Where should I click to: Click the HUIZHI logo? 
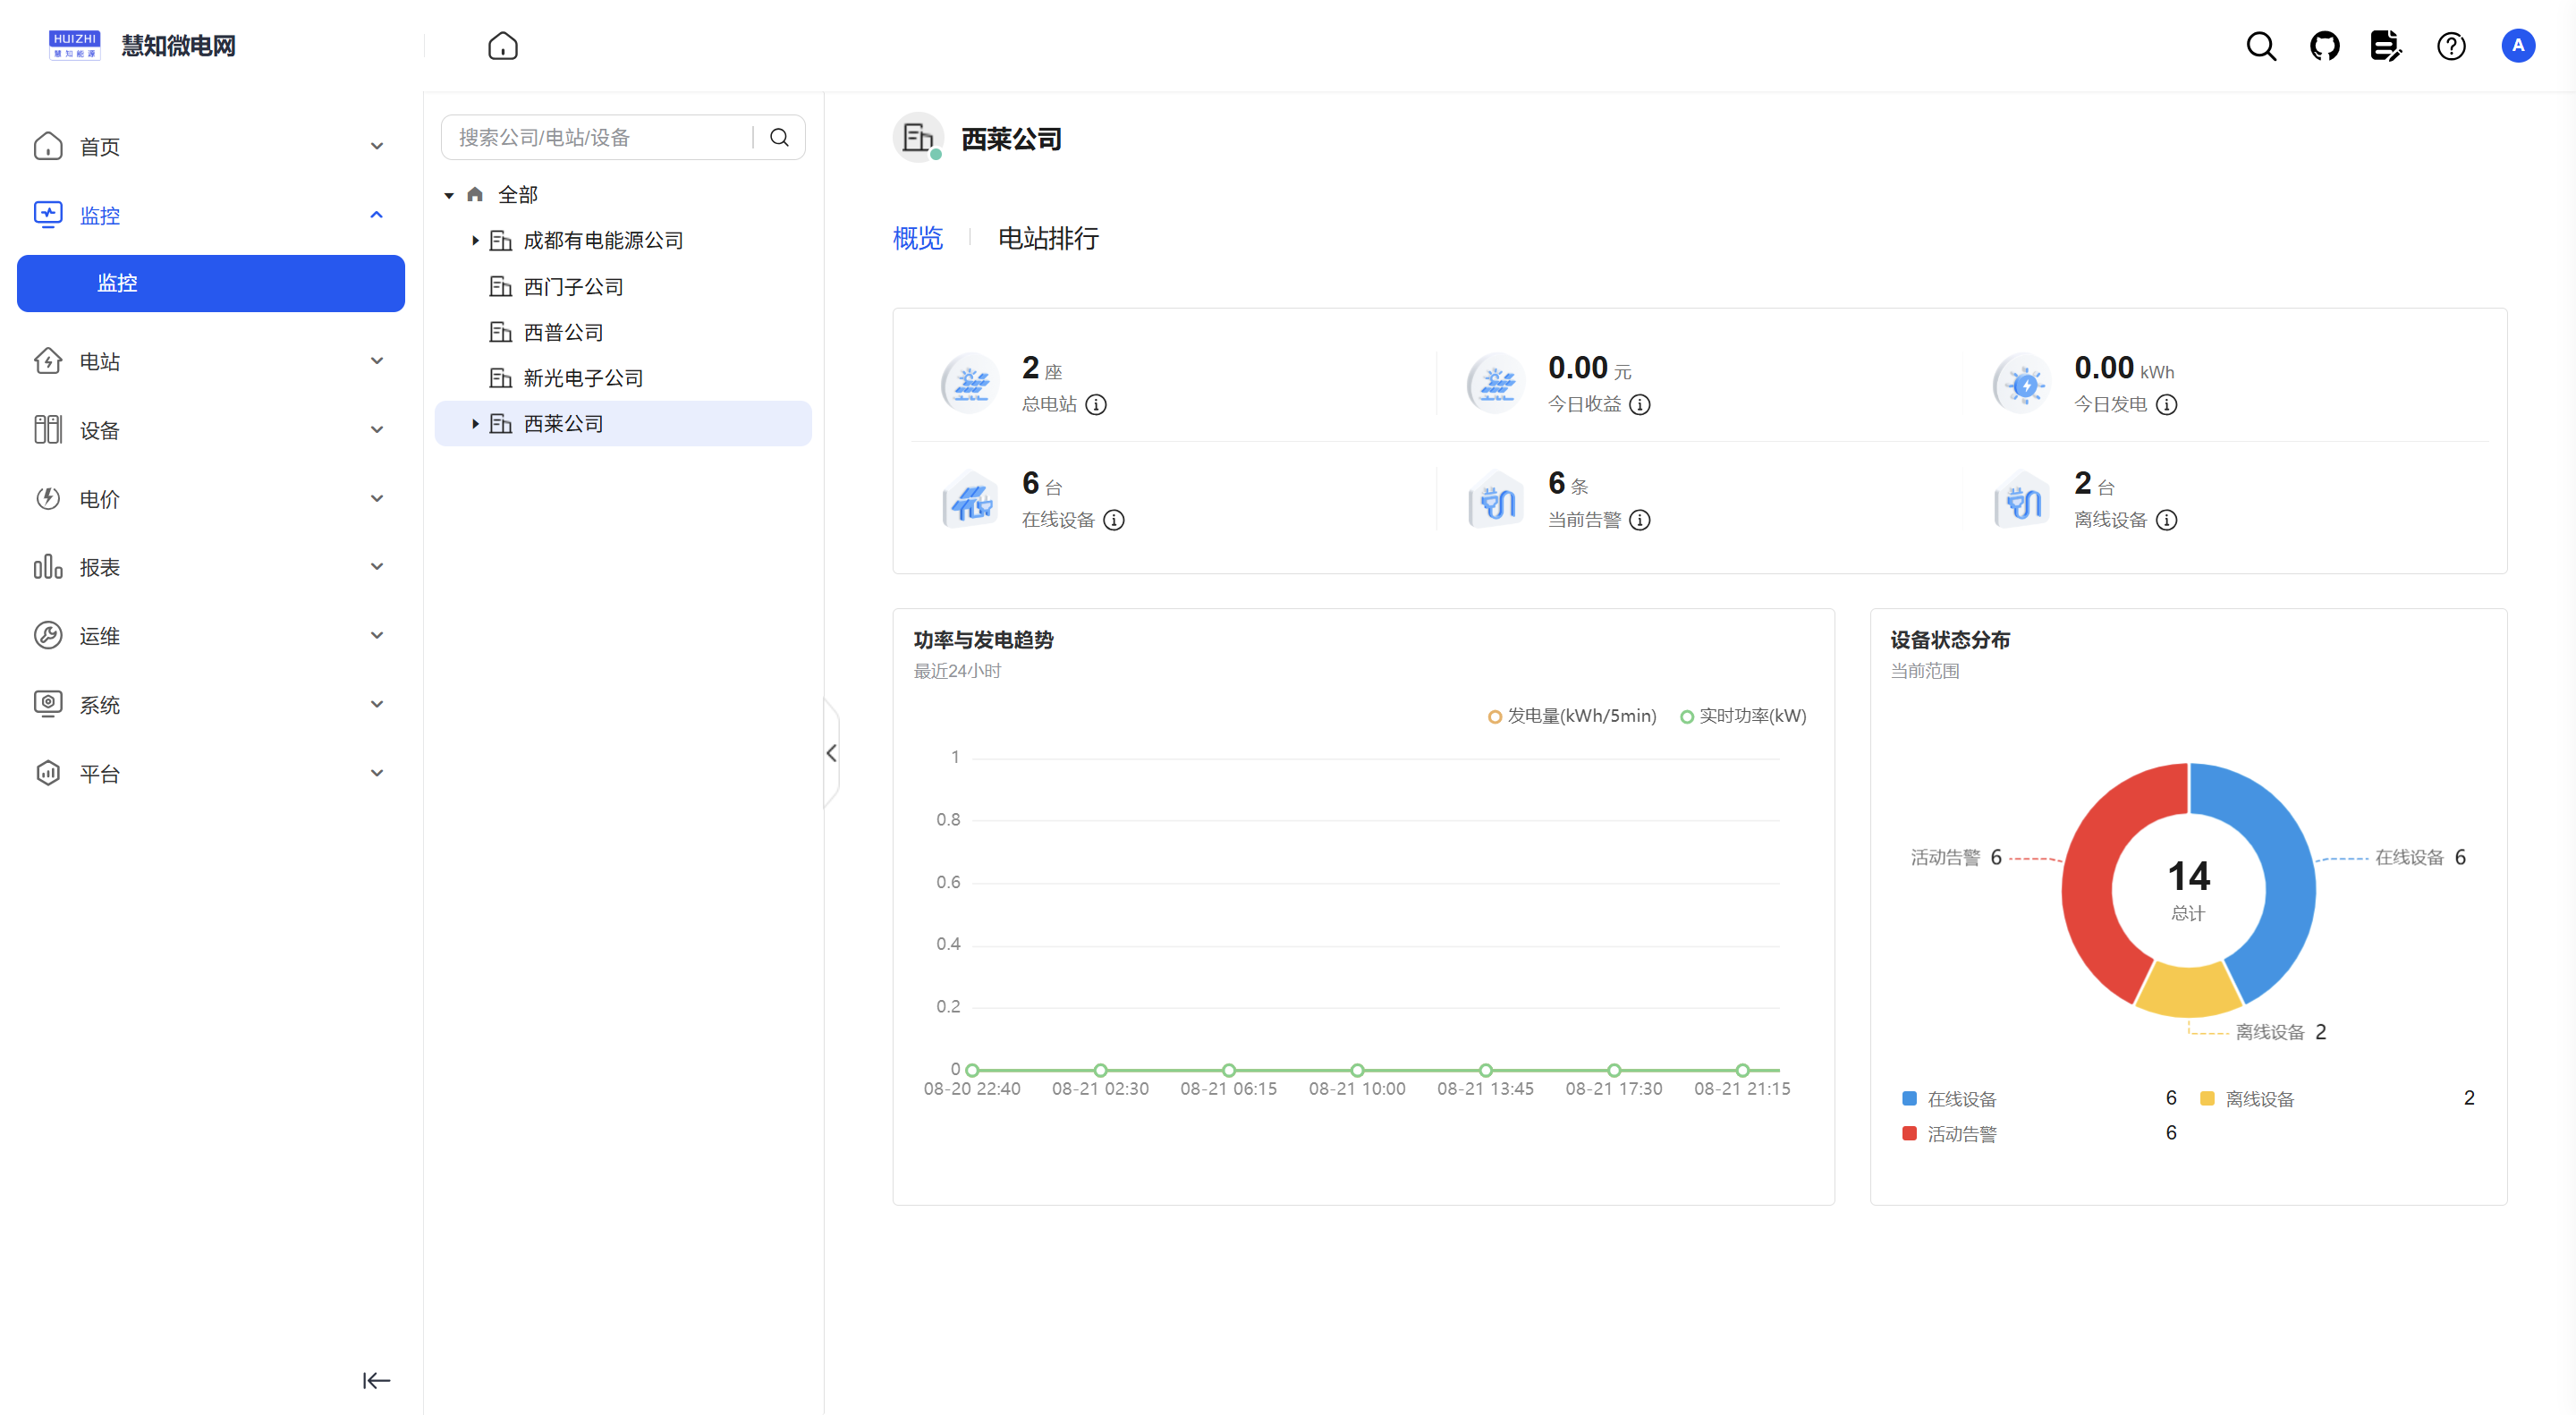coord(74,46)
